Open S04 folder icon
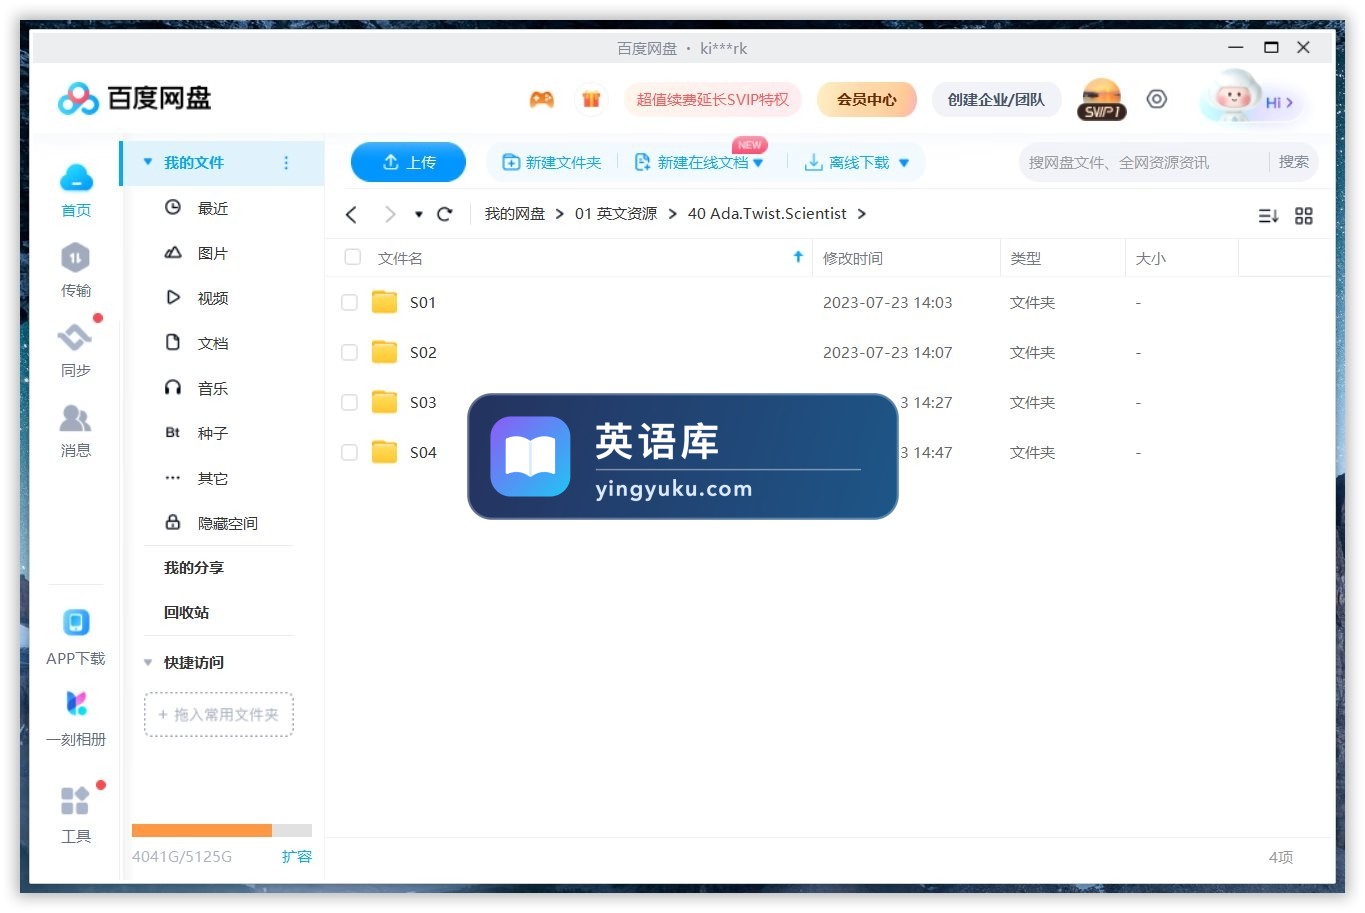The height and width of the screenshot is (913, 1365). (385, 452)
